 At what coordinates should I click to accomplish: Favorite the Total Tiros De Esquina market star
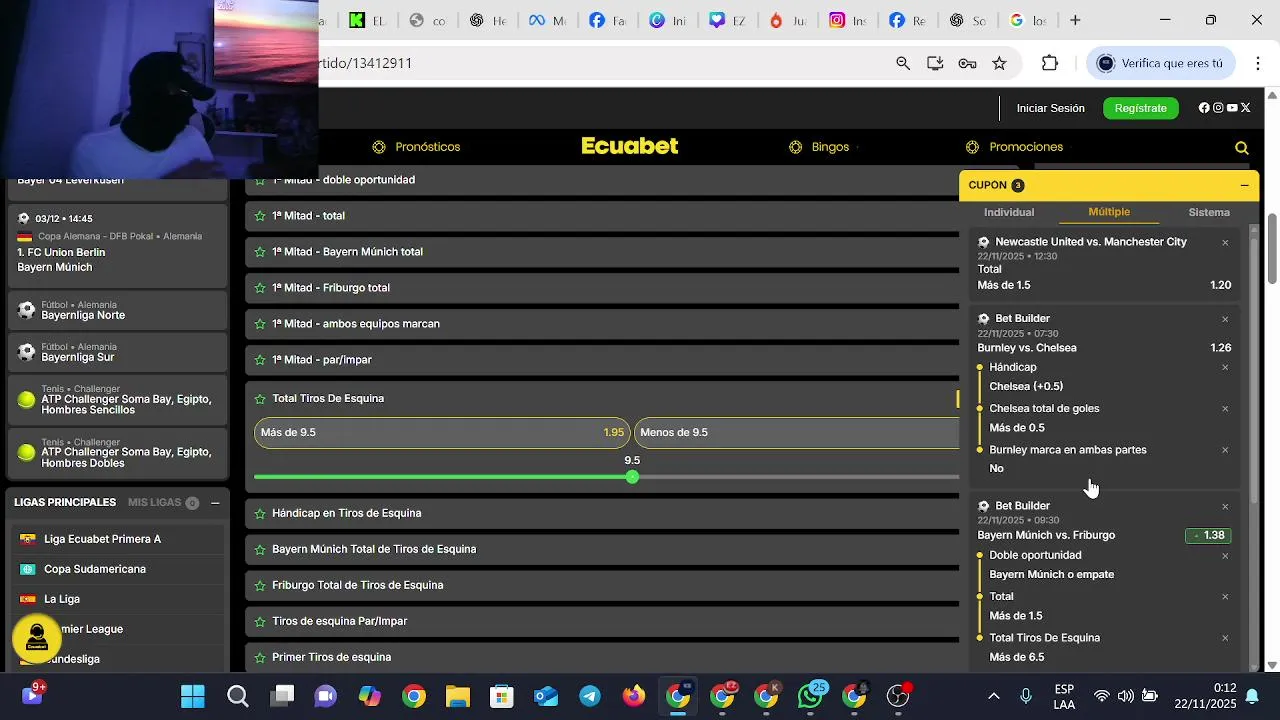[261, 399]
